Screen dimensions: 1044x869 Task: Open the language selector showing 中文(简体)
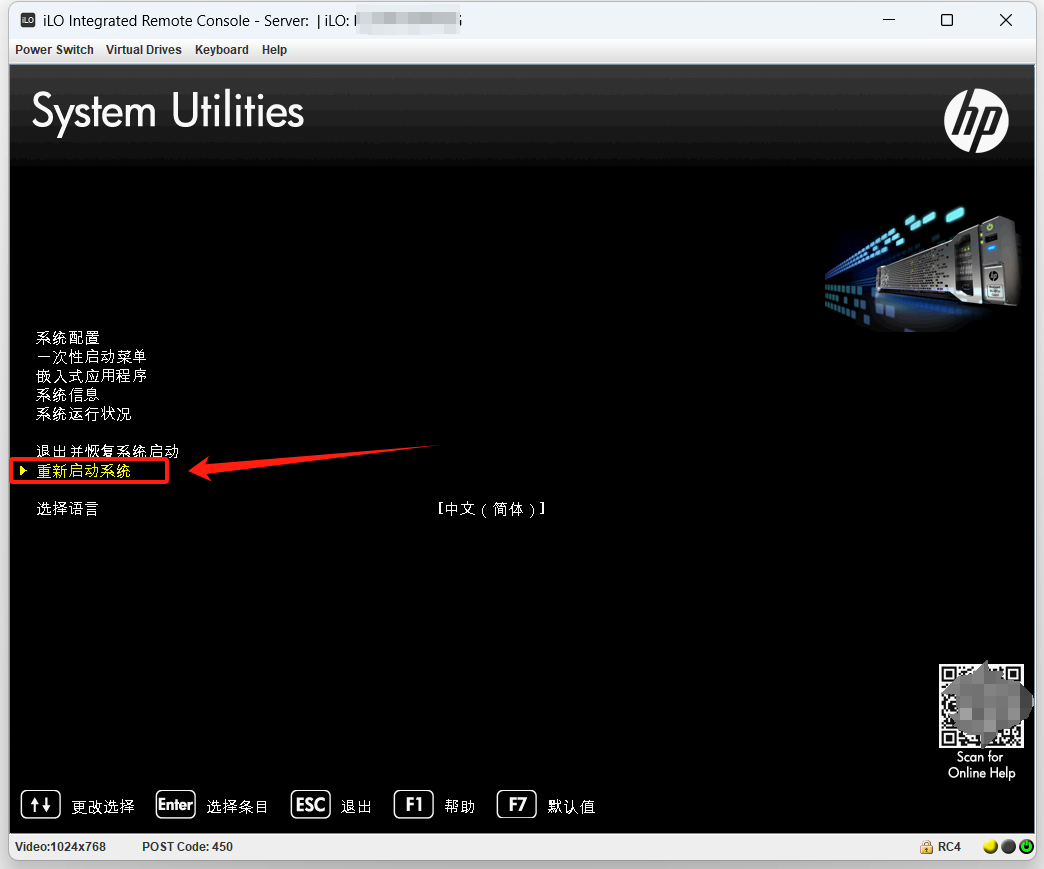coord(491,509)
